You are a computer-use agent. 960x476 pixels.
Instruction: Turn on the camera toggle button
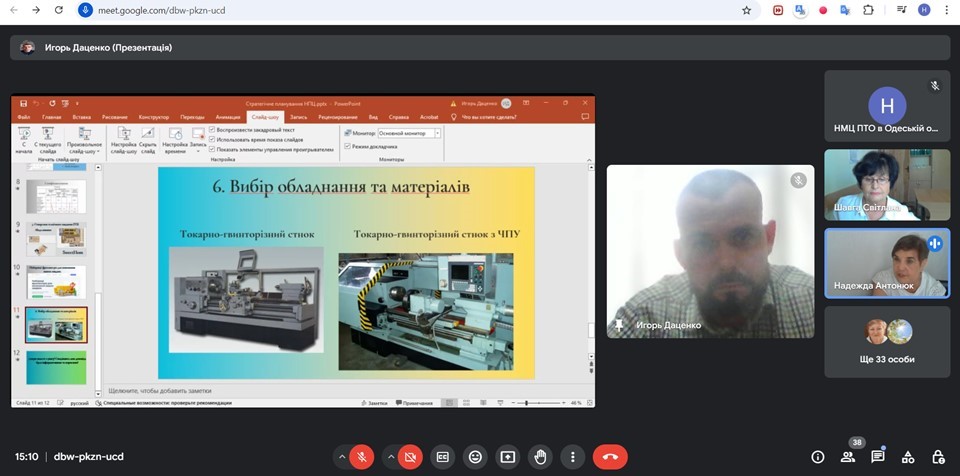pyautogui.click(x=409, y=457)
